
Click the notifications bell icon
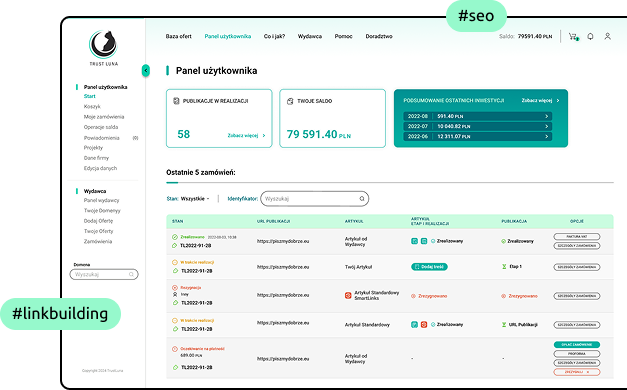(590, 36)
